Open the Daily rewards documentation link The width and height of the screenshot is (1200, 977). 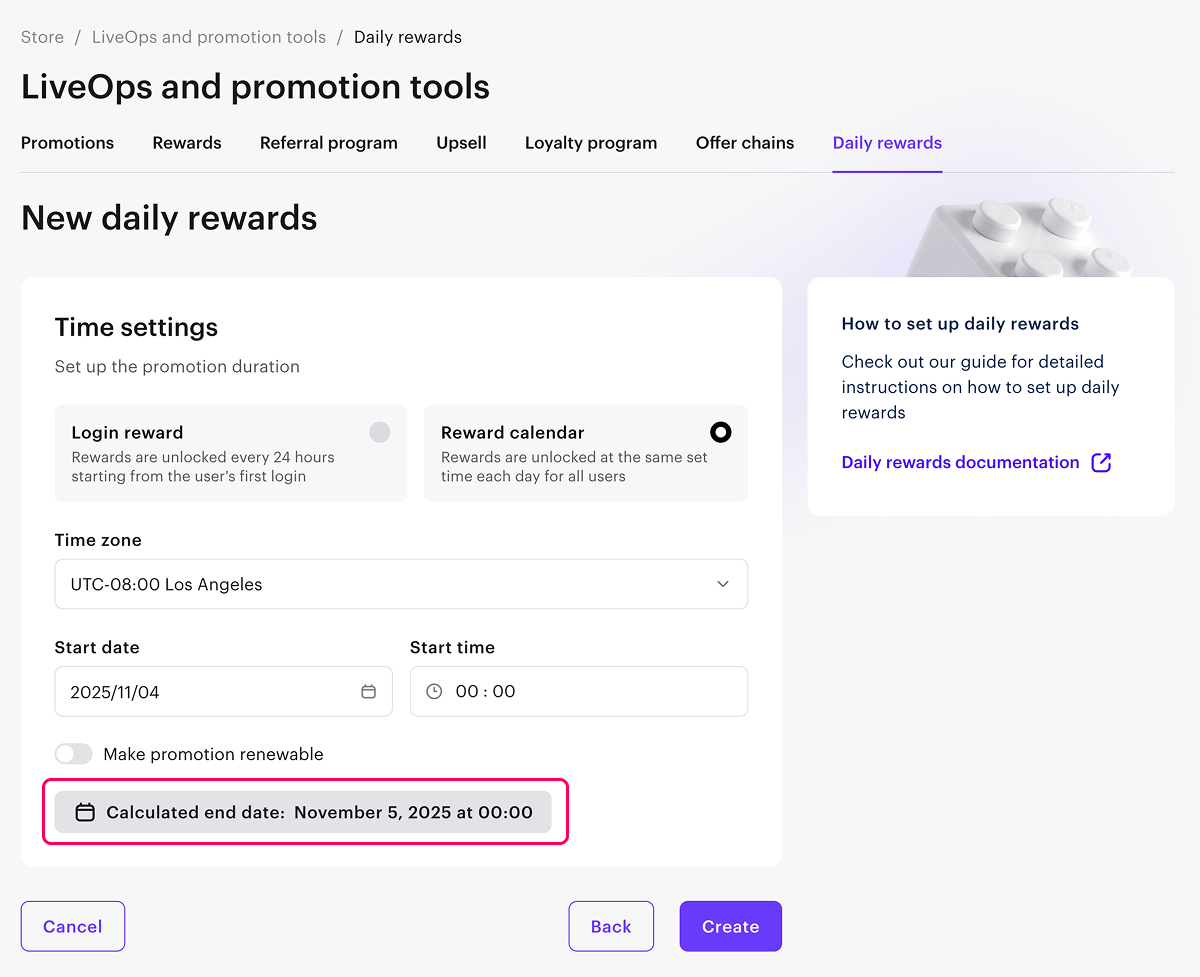[960, 462]
